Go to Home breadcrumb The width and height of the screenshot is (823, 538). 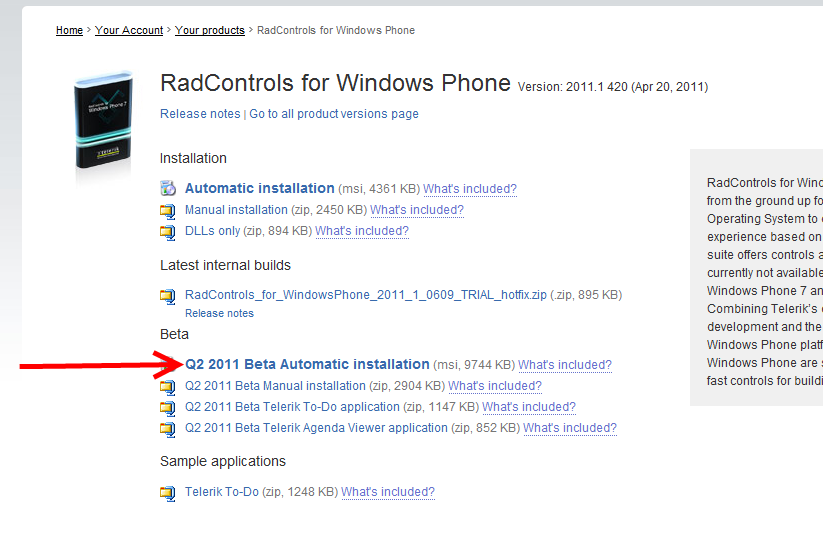point(69,30)
